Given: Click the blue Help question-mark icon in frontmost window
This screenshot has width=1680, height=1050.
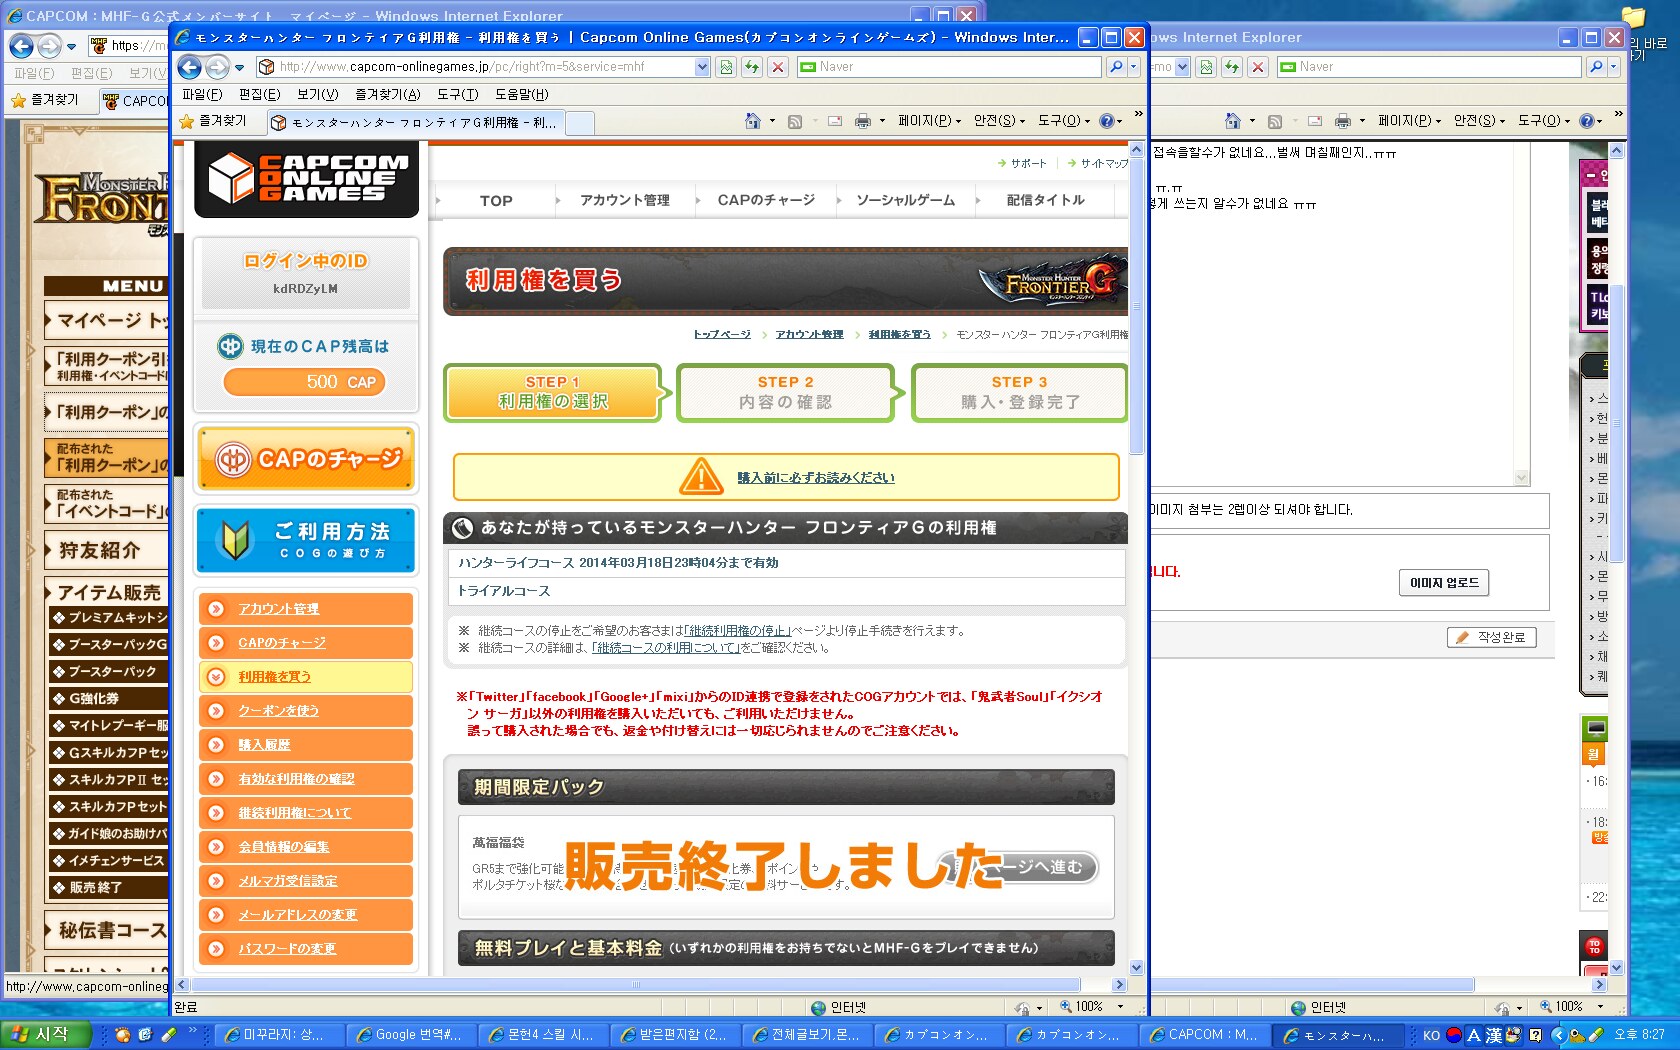Looking at the screenshot, I should click(x=1107, y=121).
